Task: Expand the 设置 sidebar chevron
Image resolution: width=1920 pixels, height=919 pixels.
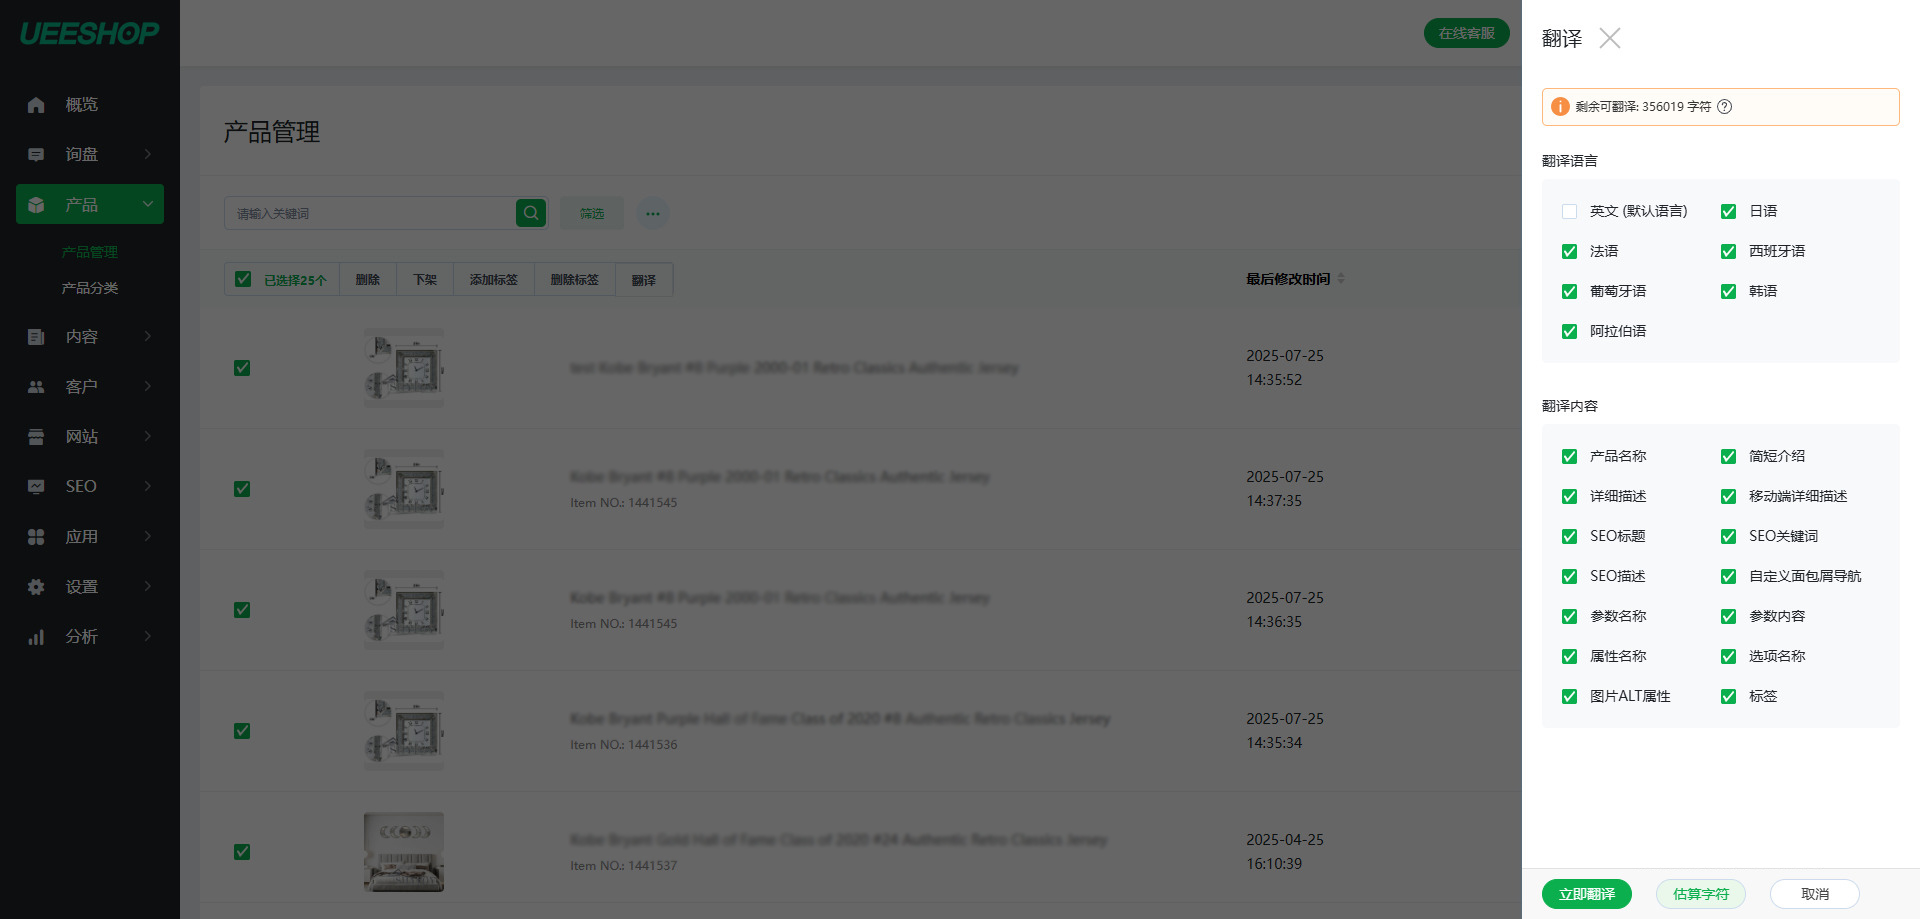Action: [147, 586]
